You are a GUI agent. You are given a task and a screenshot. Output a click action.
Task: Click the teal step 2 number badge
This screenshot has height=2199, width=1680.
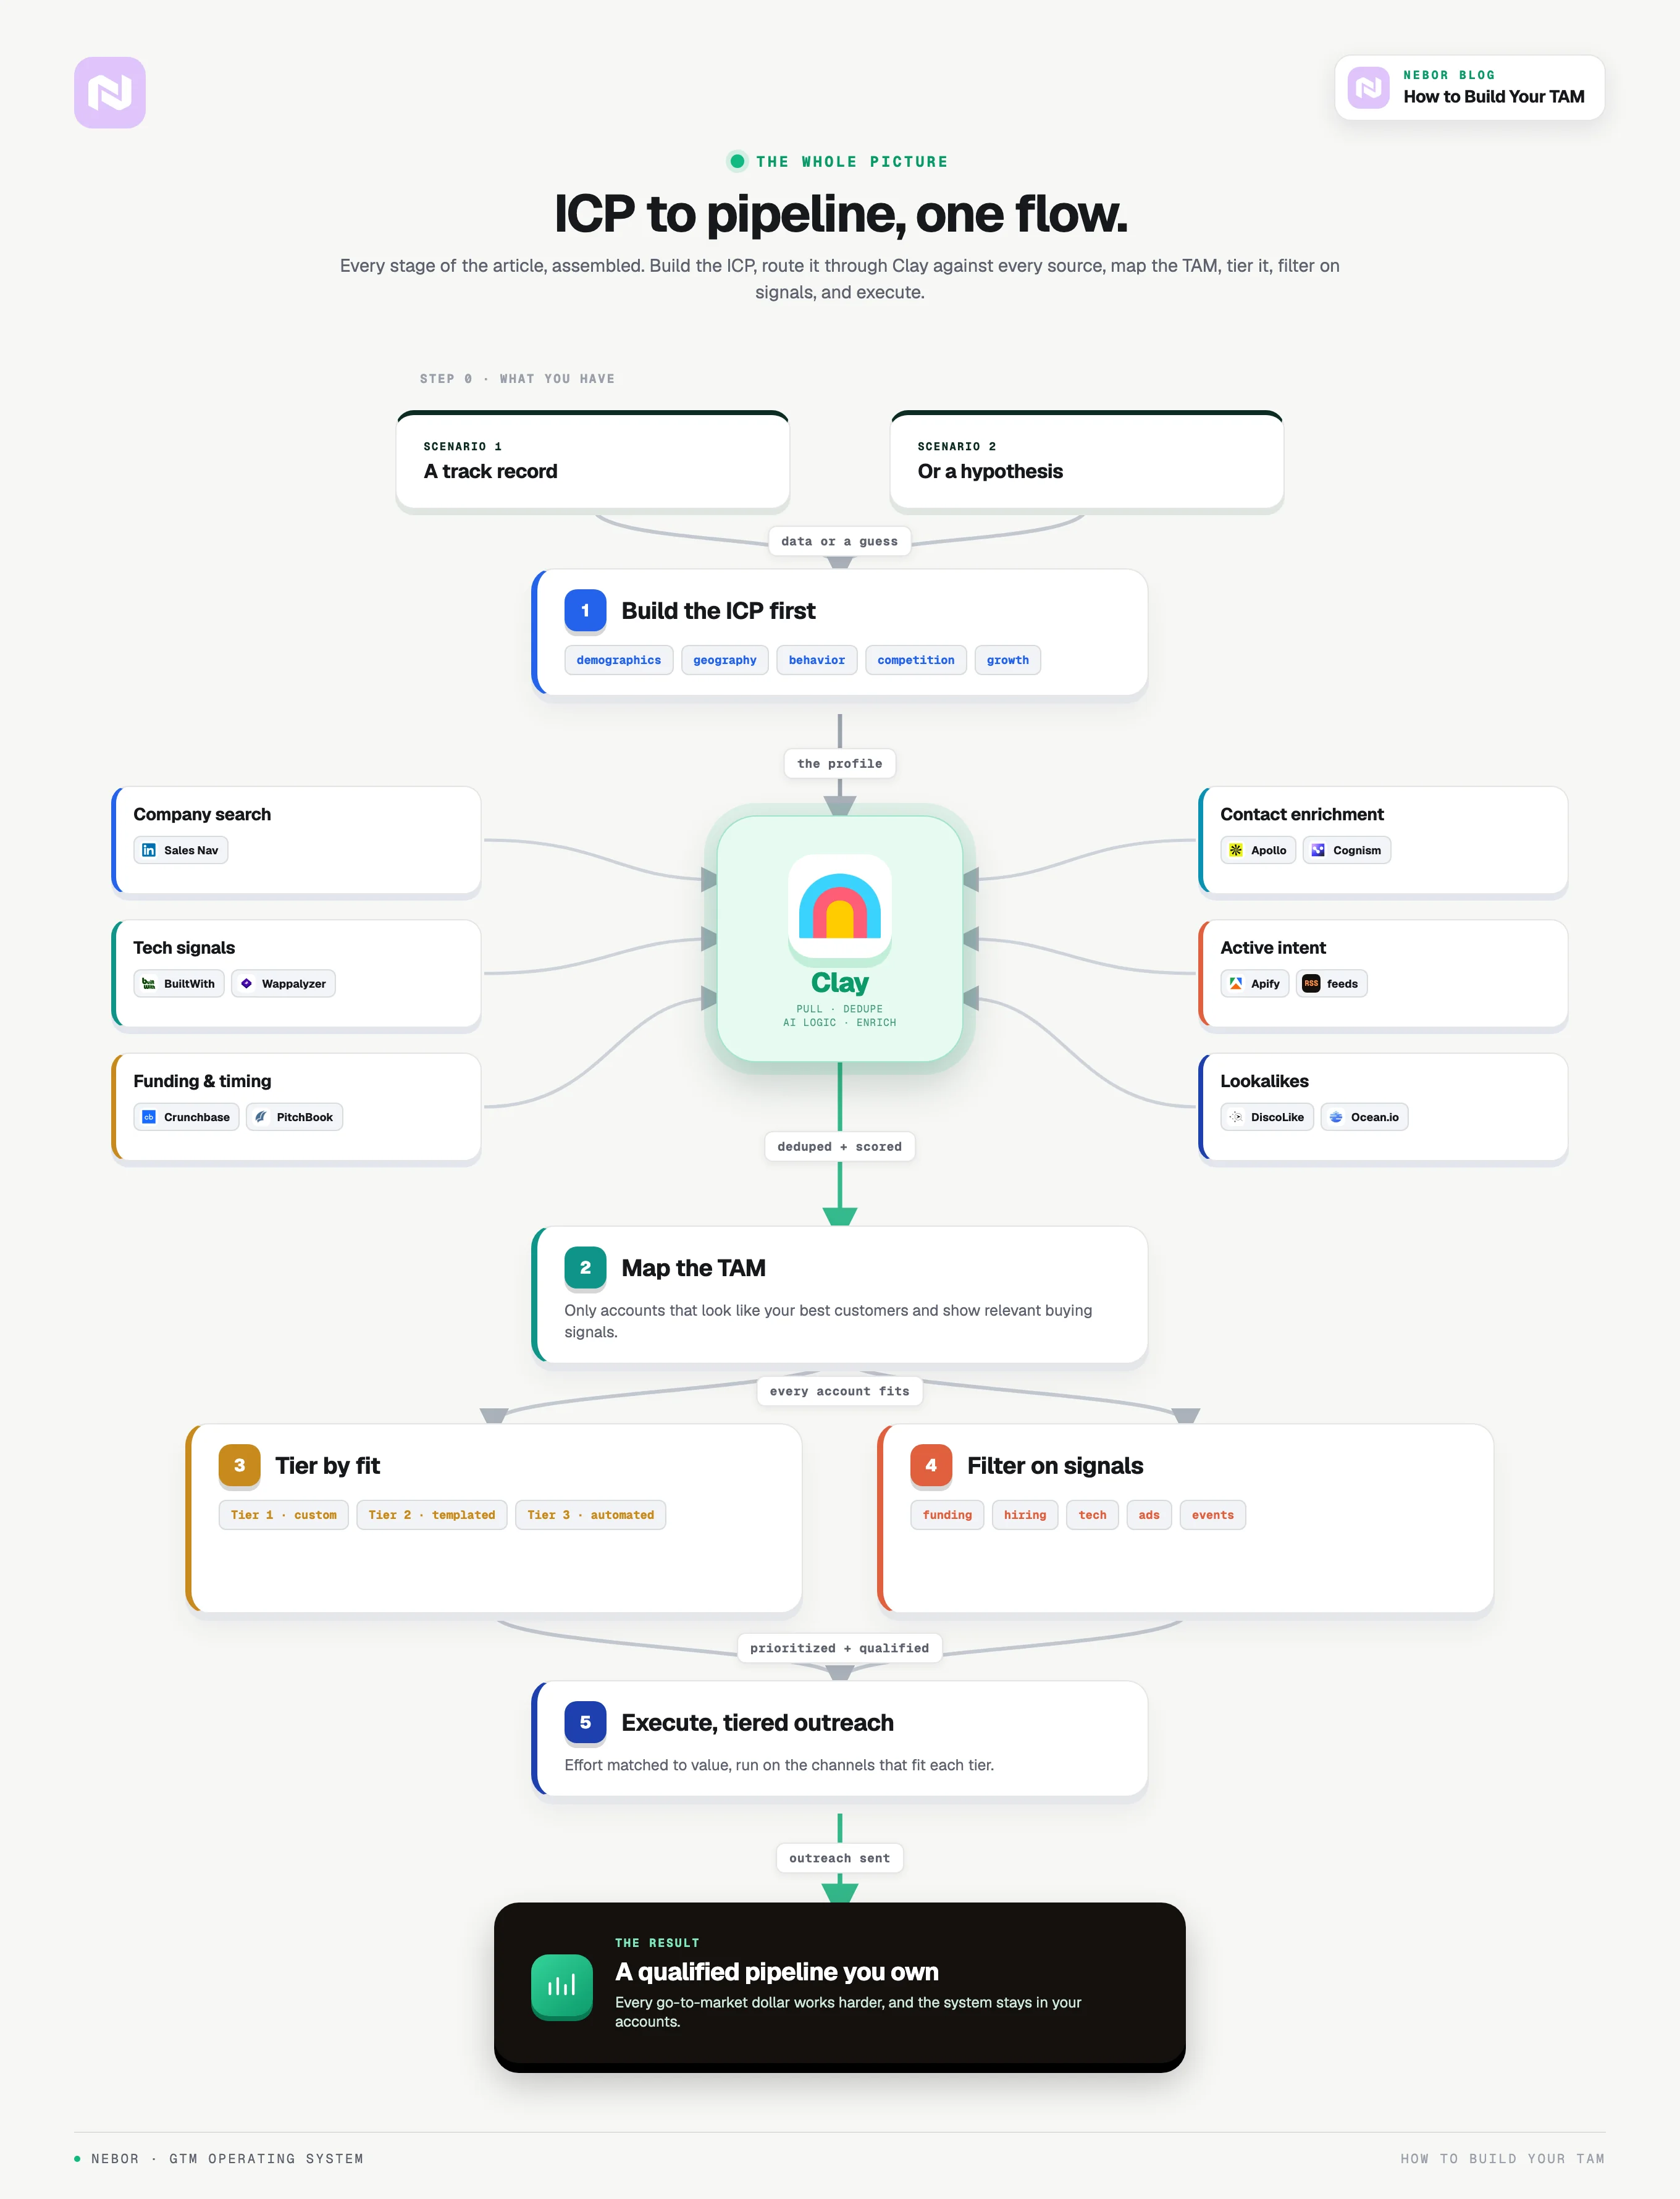point(585,1268)
